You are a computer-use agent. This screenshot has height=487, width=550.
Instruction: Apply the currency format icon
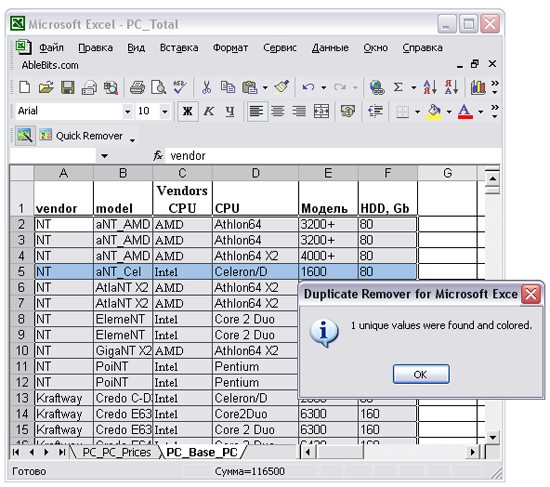coord(348,112)
